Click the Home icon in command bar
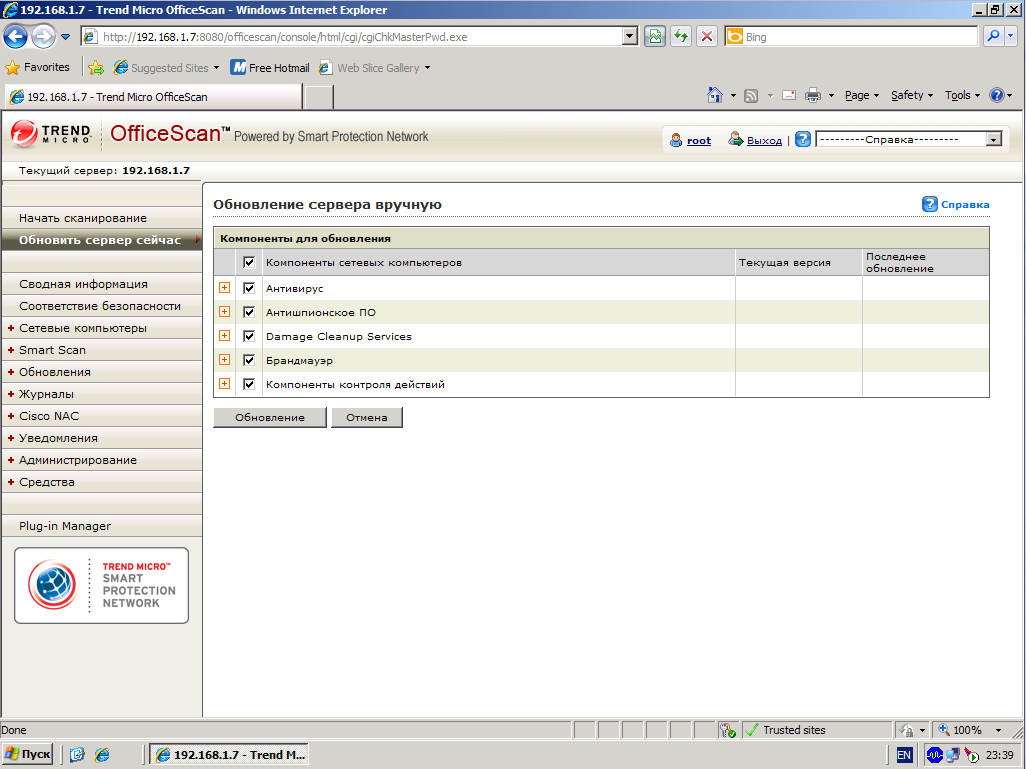This screenshot has width=1026, height=769. tap(715, 96)
